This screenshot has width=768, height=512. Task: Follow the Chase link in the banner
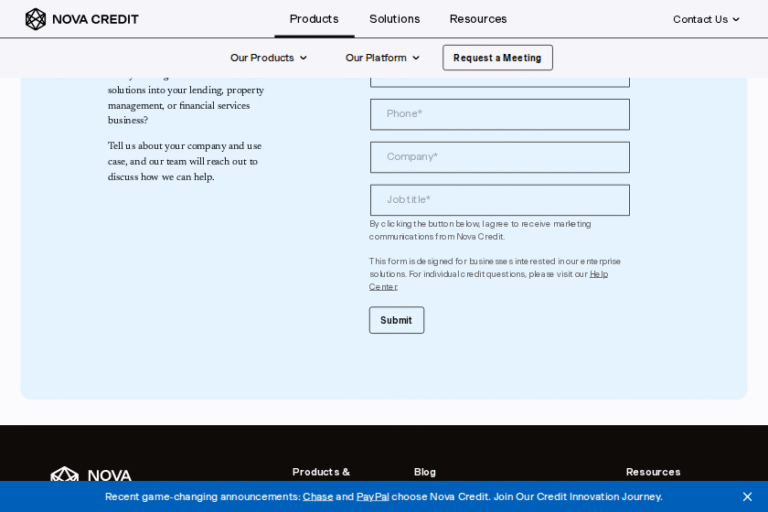(318, 496)
